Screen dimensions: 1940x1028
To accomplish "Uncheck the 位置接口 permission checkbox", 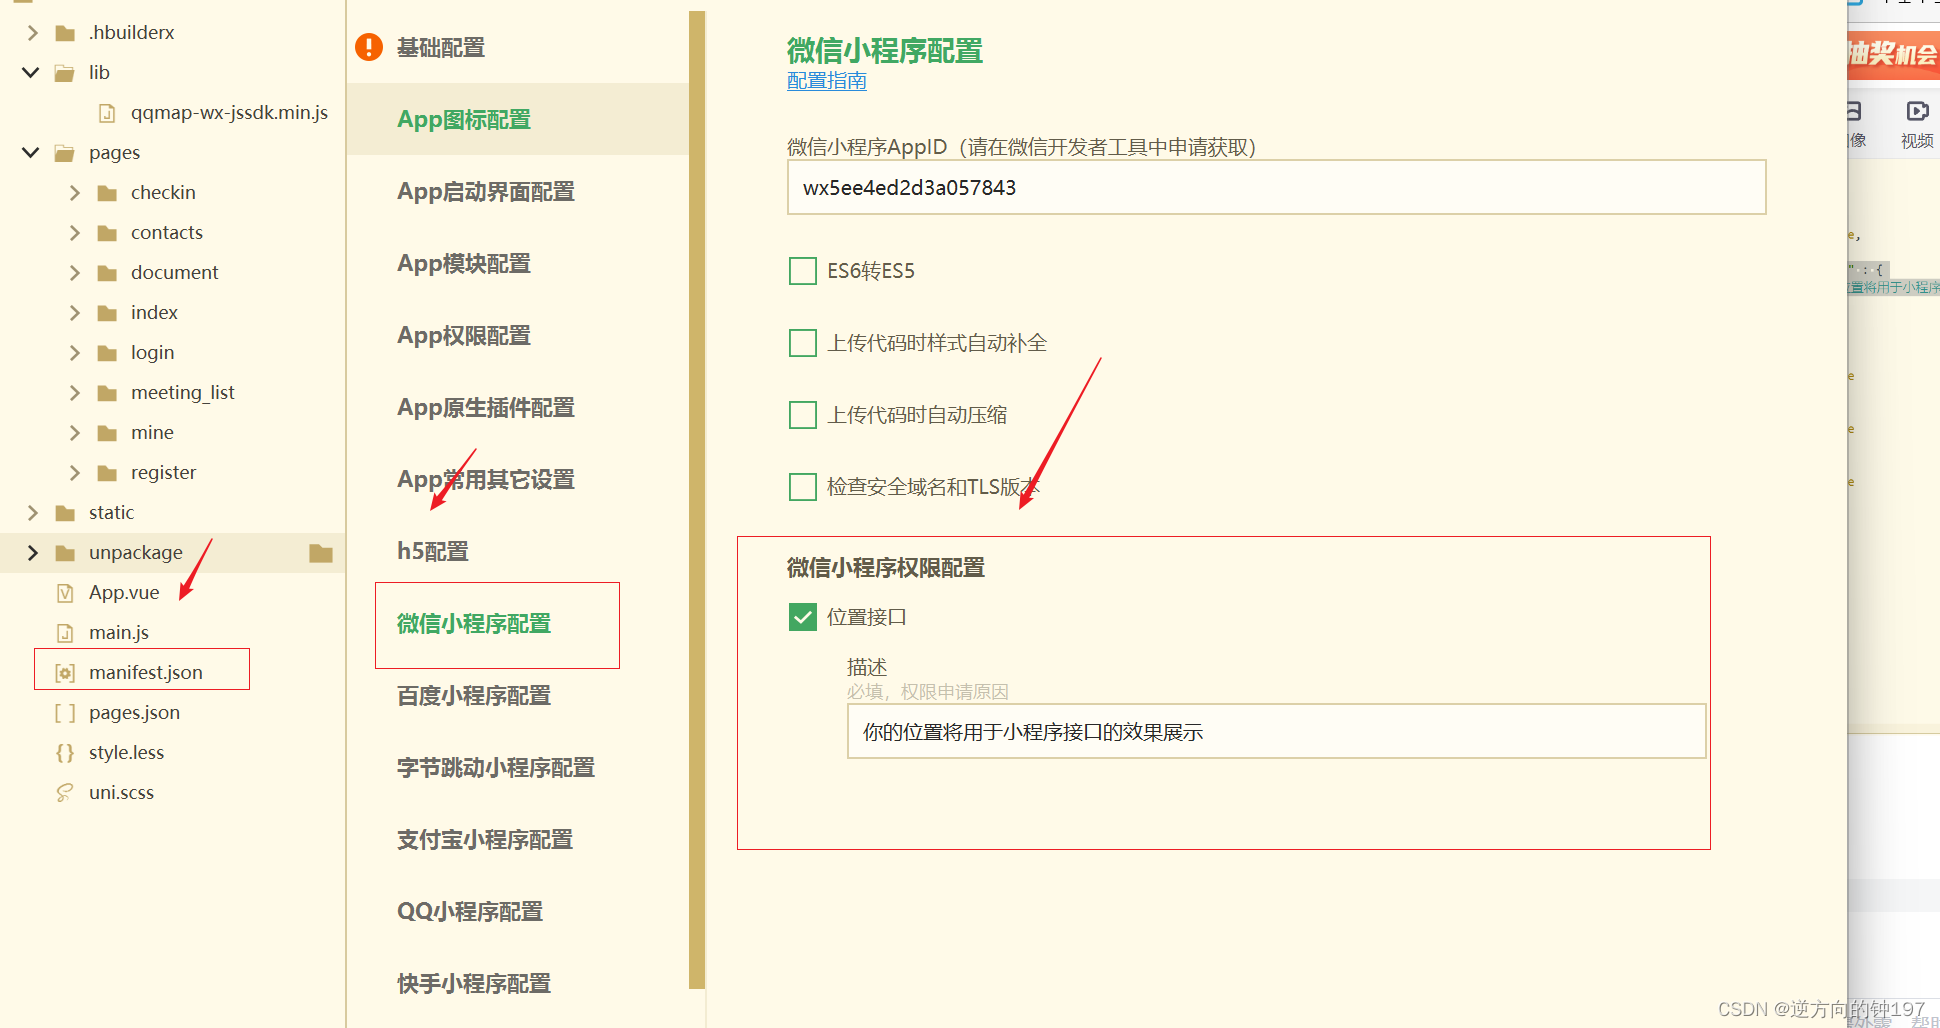I will pos(803,617).
